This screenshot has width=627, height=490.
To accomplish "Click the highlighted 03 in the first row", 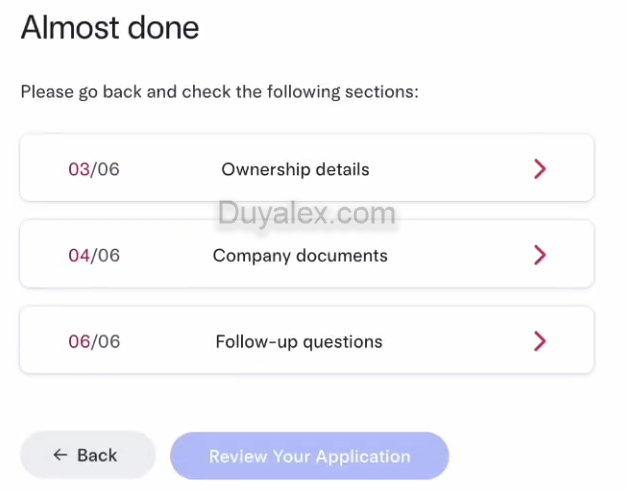I will pos(79,169).
